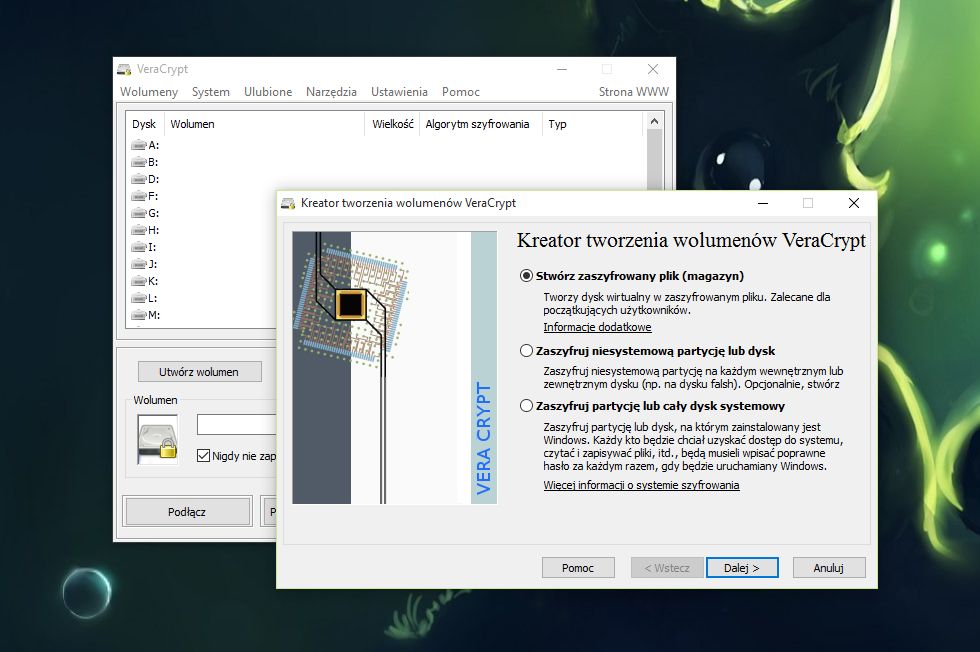Open the Wolumeny menu
Screen dimensions: 980x652
(148, 92)
